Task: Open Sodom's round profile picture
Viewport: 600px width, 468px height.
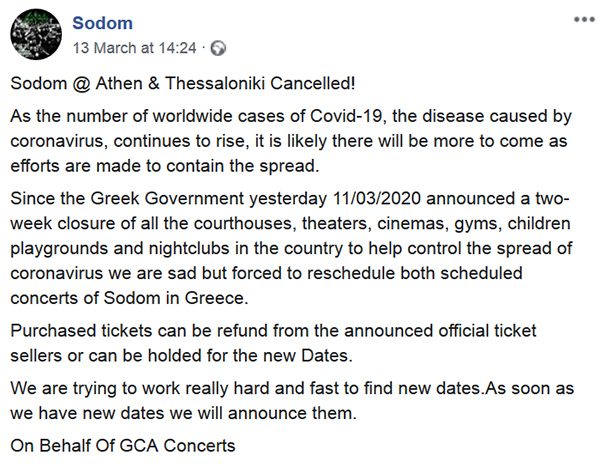Action: point(36,34)
